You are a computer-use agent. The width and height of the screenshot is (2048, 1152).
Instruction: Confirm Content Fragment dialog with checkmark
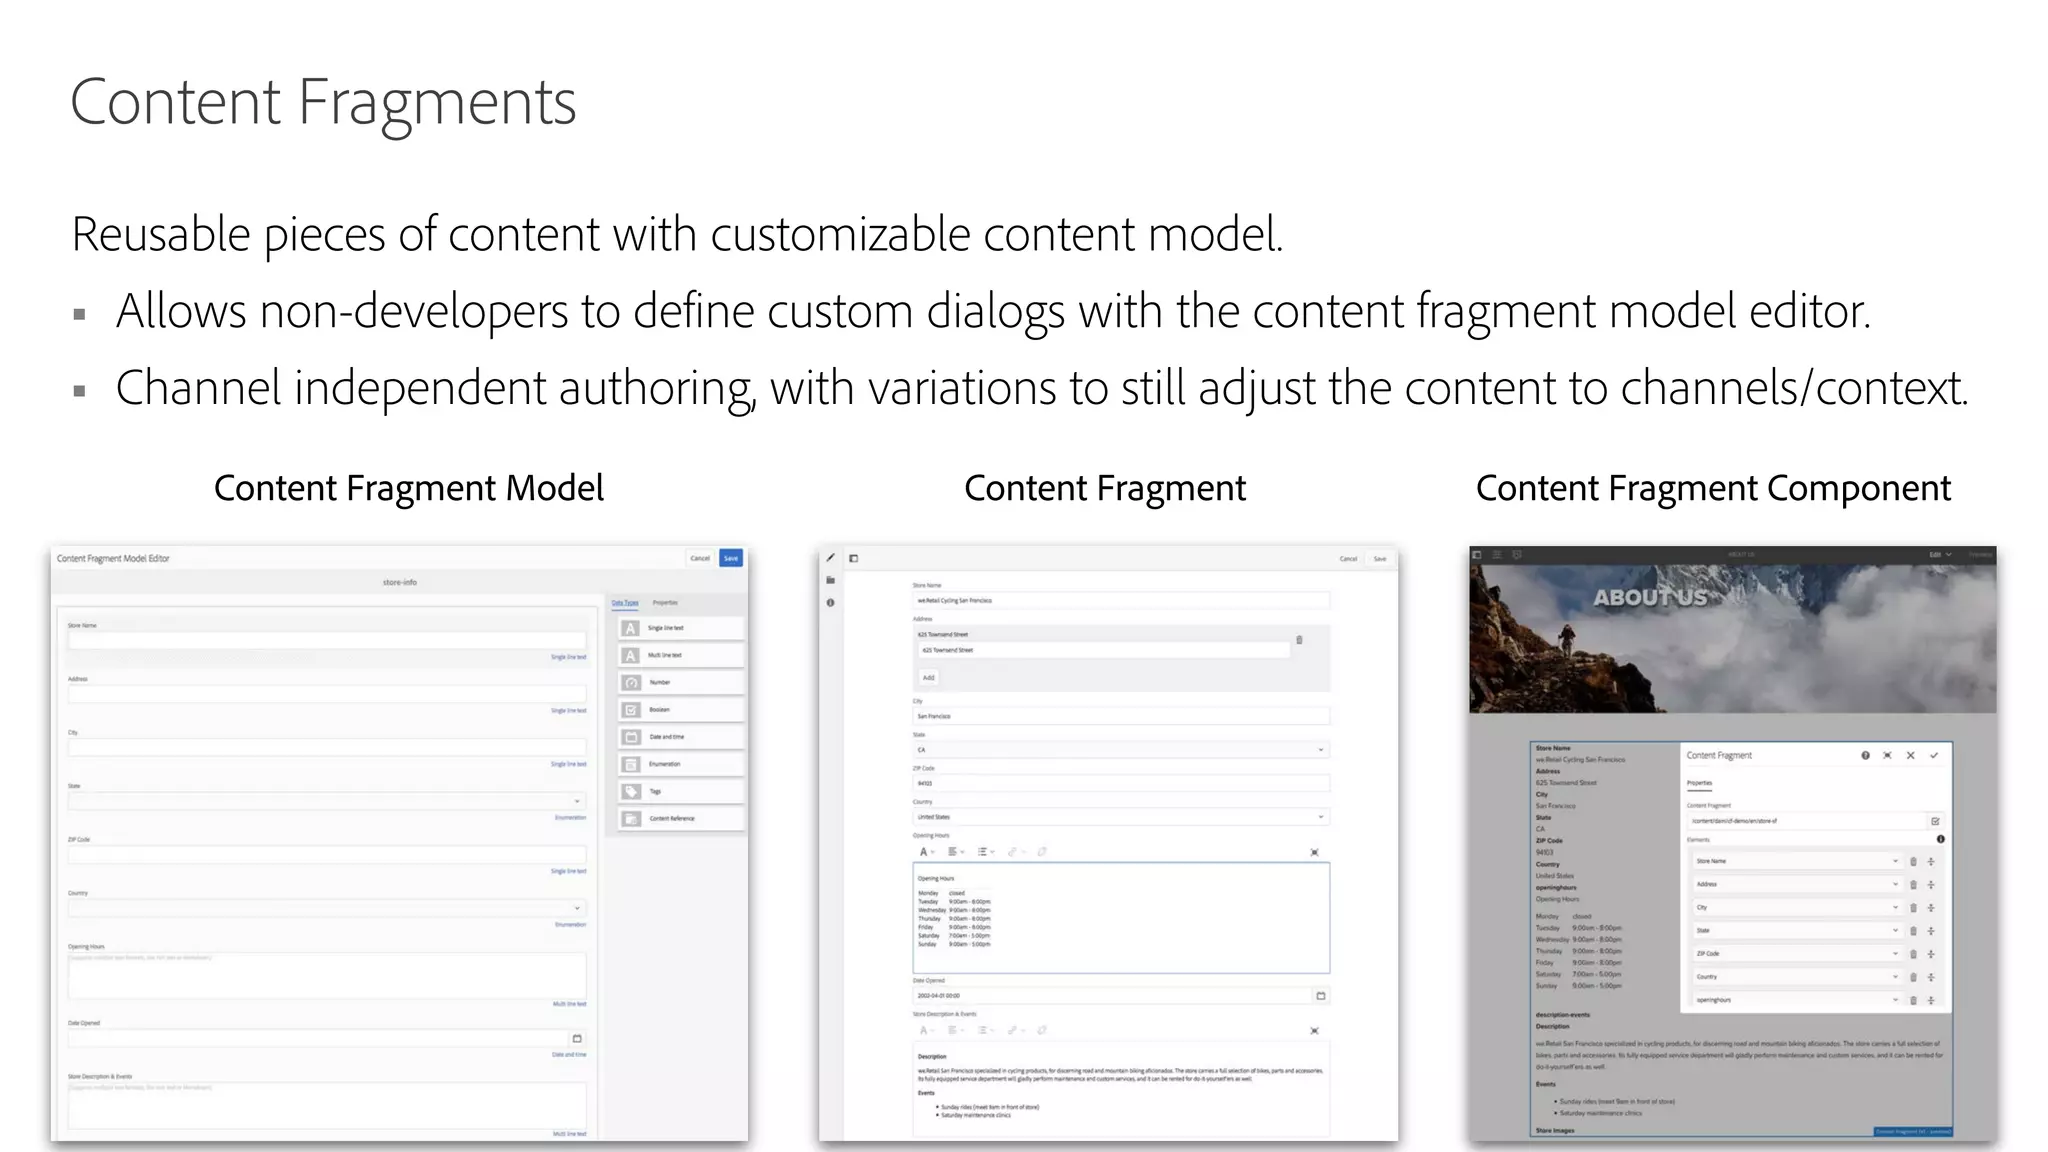[1934, 755]
